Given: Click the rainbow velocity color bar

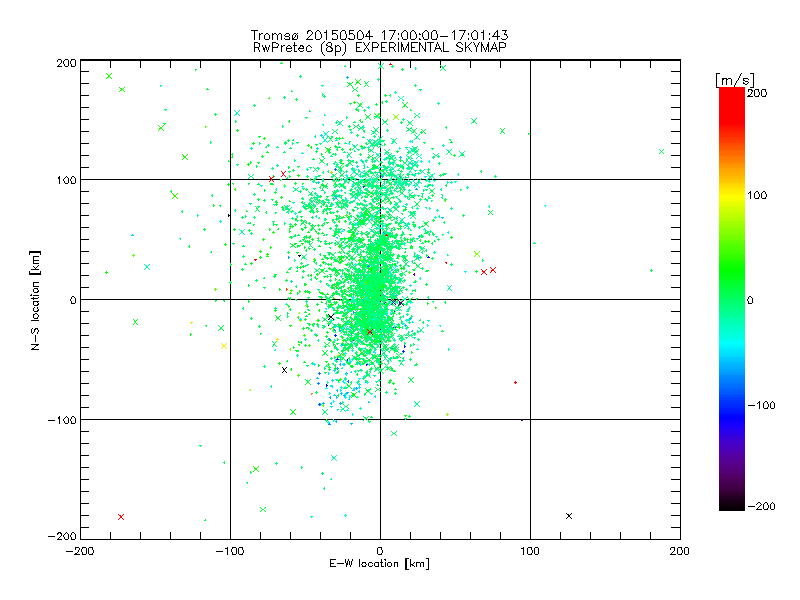Looking at the screenshot, I should [732, 299].
